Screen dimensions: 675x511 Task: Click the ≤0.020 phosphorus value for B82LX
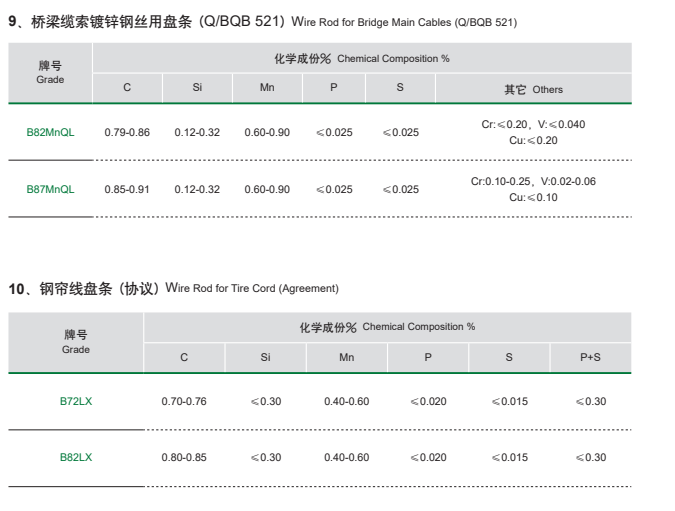point(428,457)
